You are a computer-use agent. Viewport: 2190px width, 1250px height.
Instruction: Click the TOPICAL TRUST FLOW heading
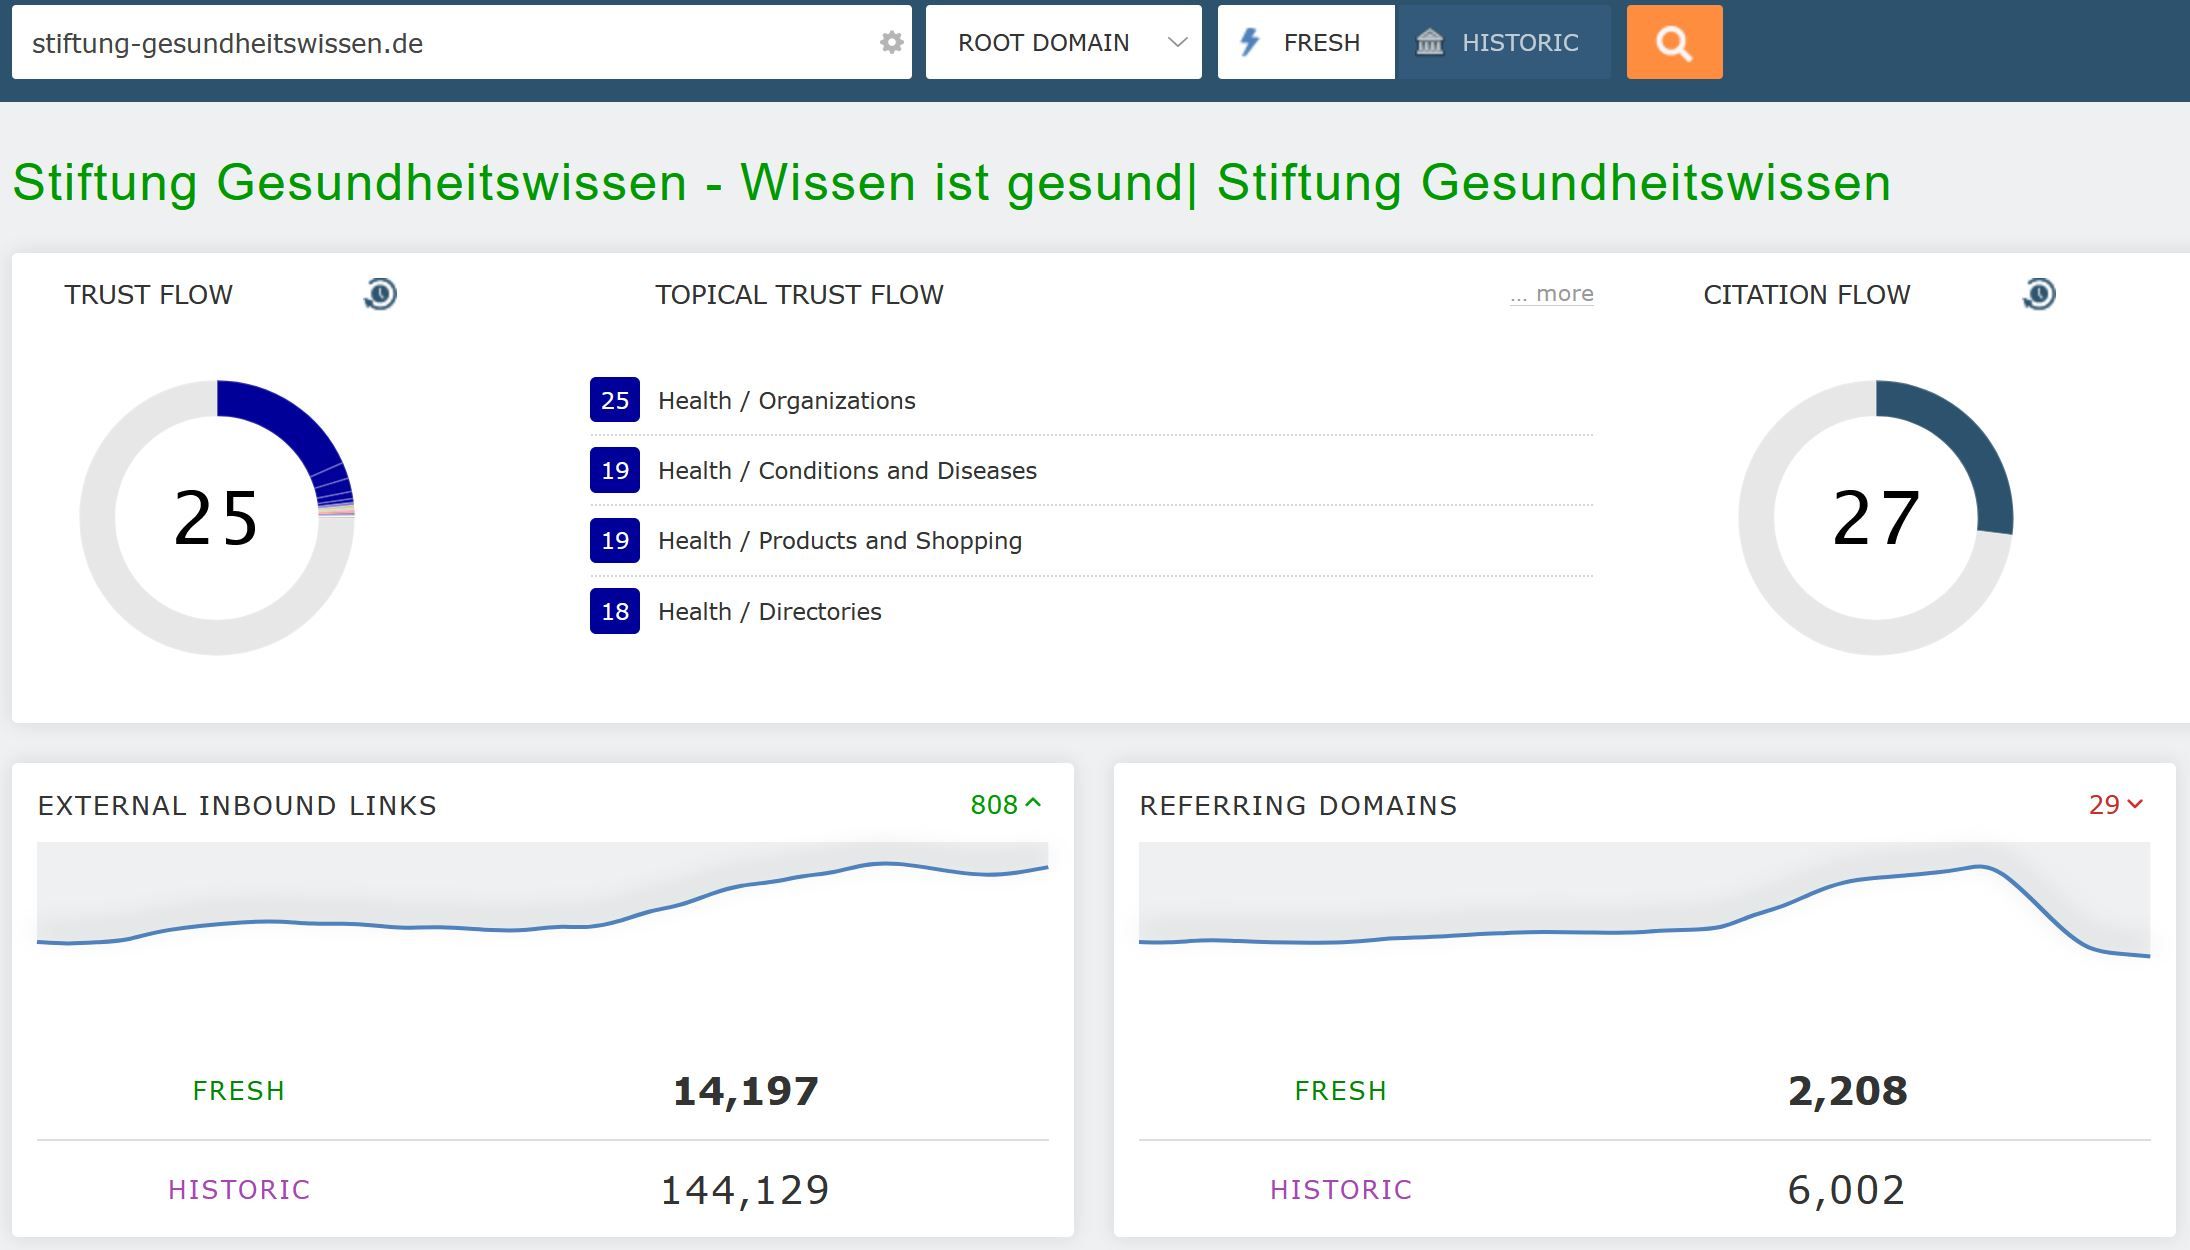click(x=799, y=295)
